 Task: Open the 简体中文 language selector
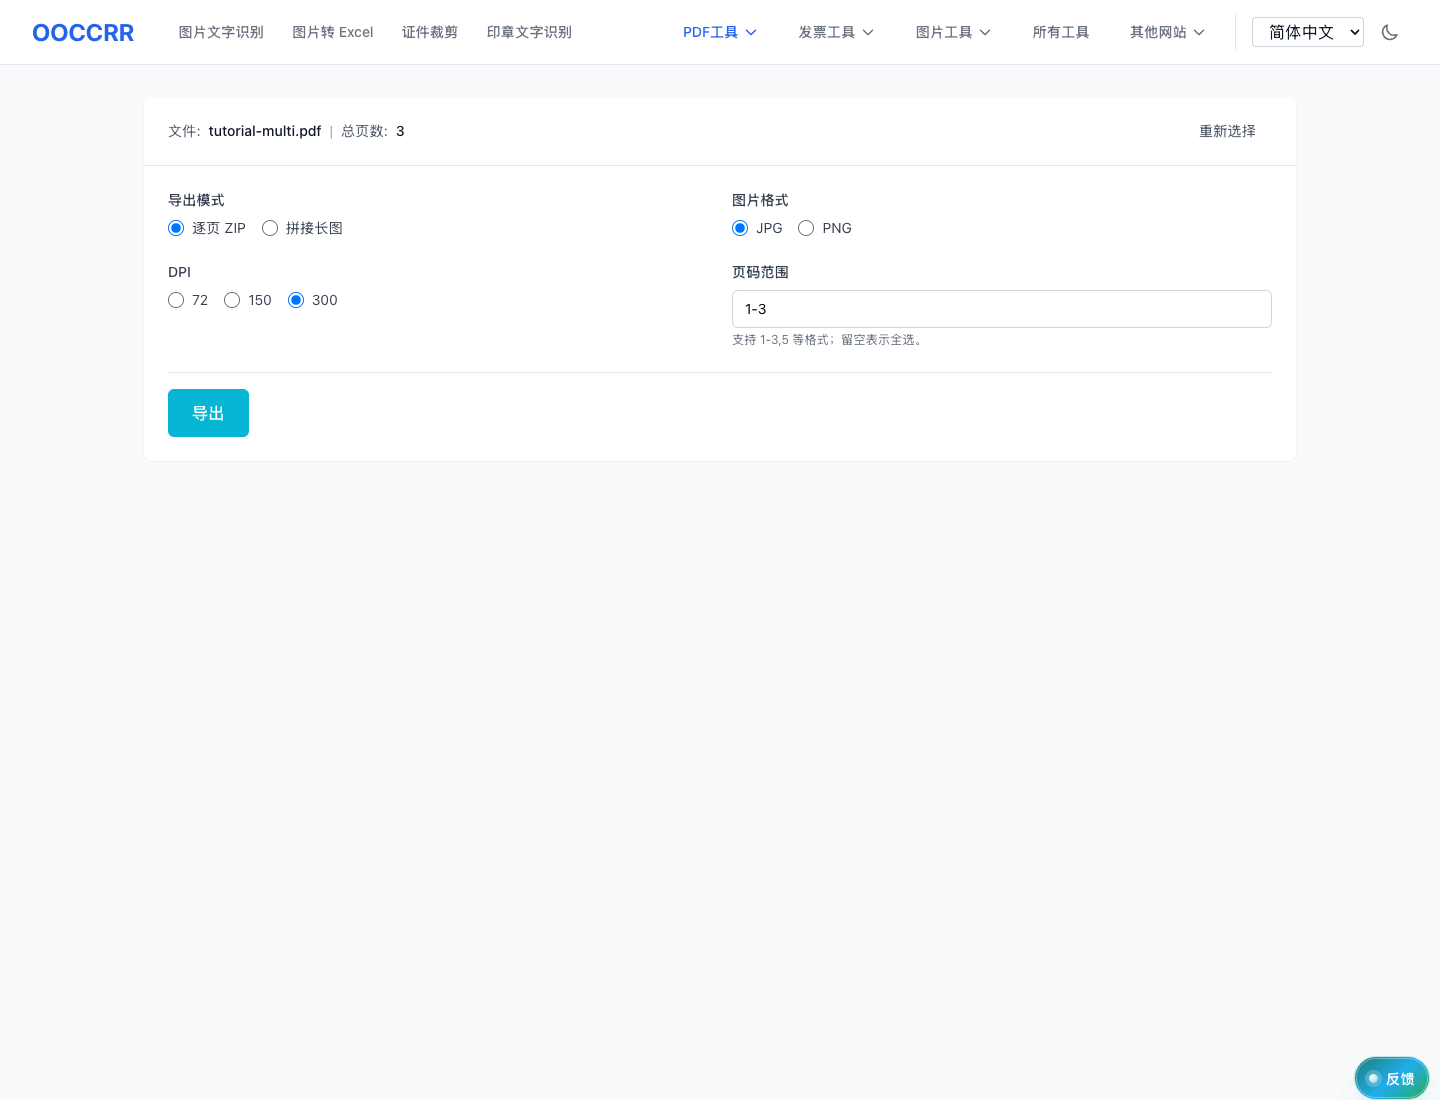(1307, 32)
